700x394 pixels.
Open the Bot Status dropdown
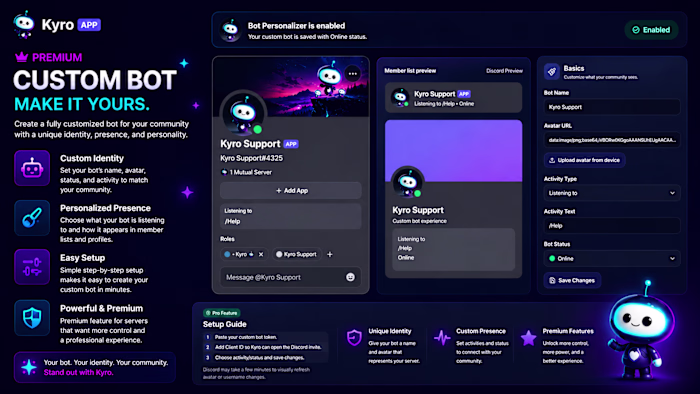click(x=612, y=258)
